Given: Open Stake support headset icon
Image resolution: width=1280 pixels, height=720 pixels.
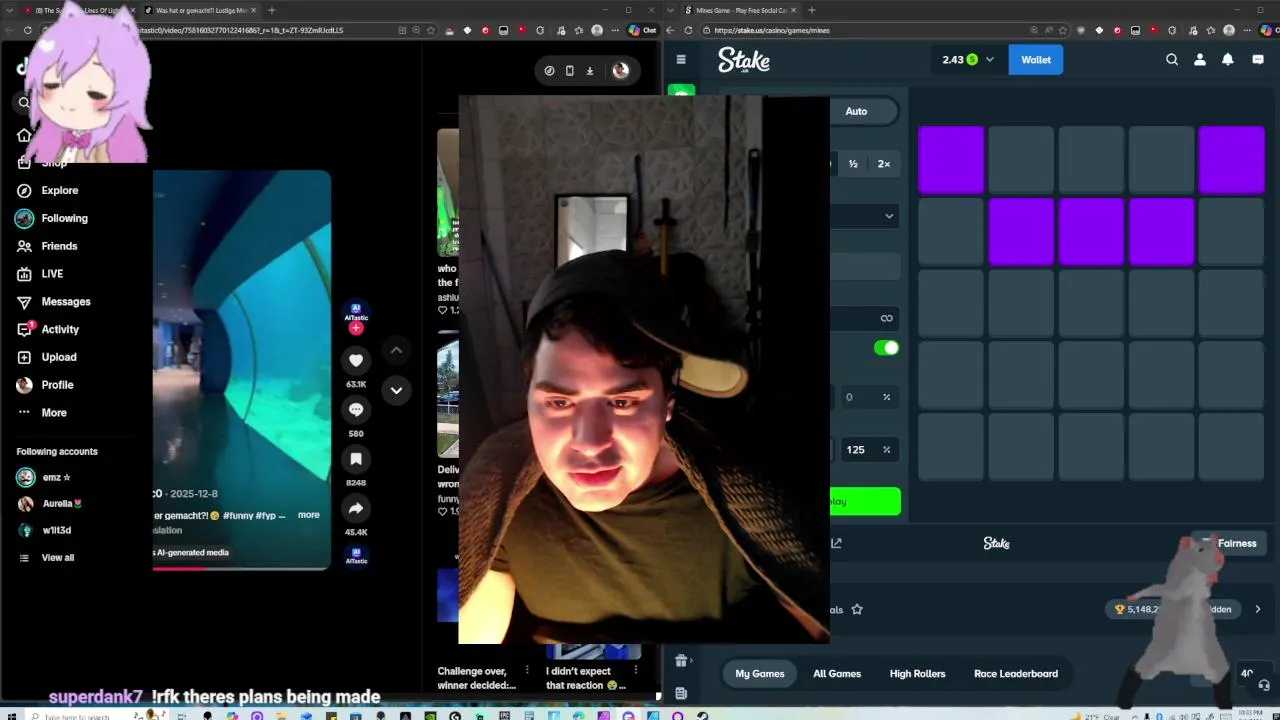Looking at the screenshot, I should [1264, 685].
